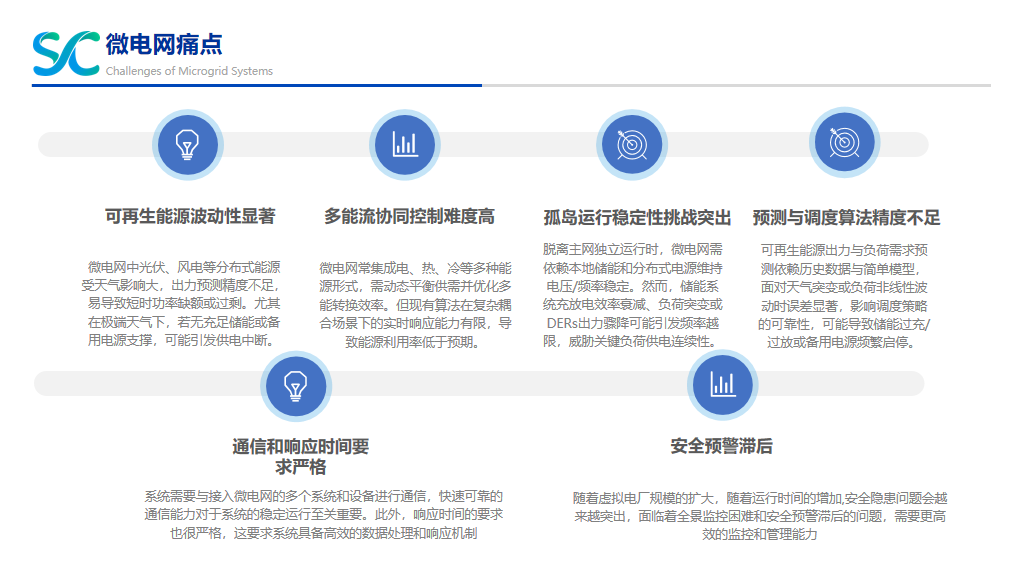Click the lightbulb icon above 通信和响应时间要求严格

tap(295, 384)
